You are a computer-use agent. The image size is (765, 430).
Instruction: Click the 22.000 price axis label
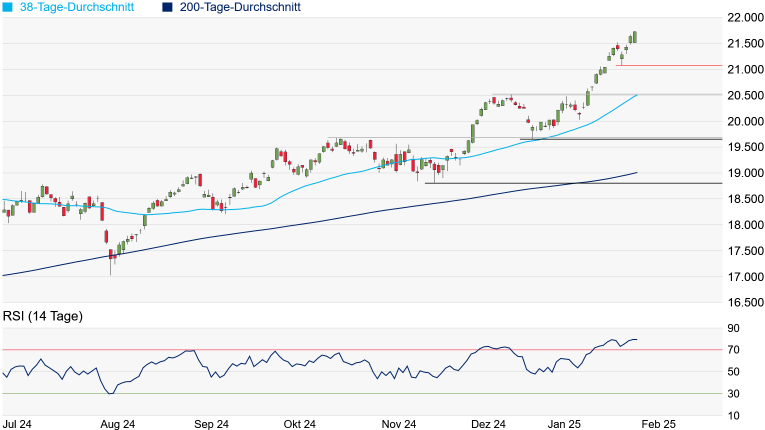744,18
